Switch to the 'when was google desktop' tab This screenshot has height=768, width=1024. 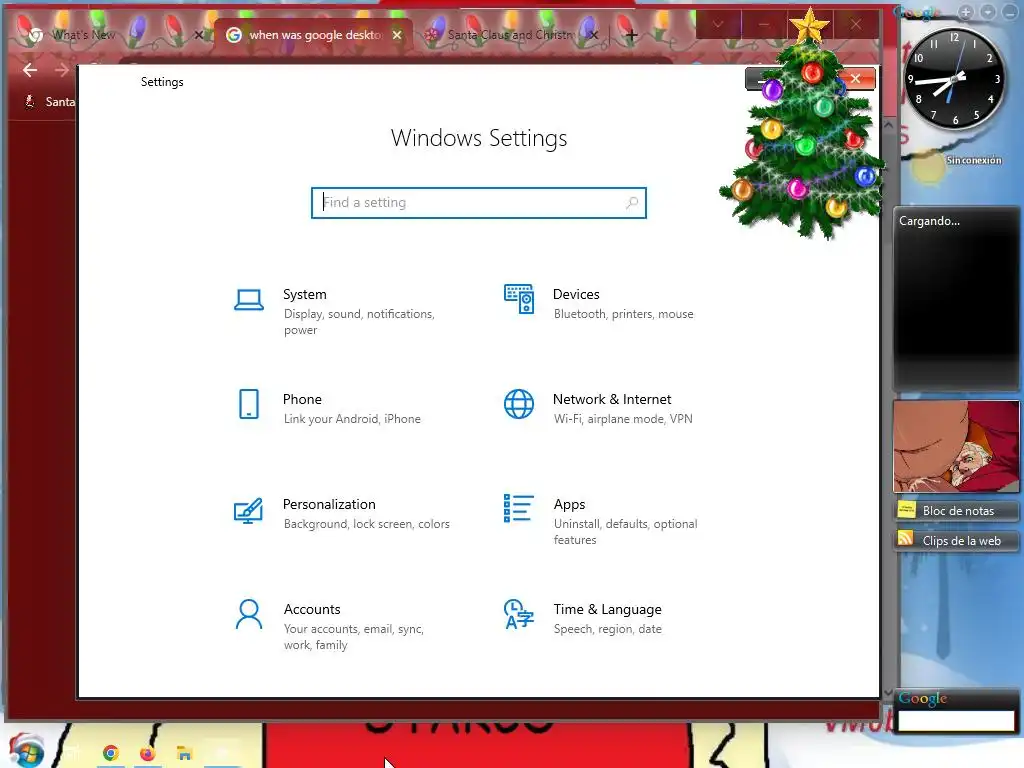point(314,35)
